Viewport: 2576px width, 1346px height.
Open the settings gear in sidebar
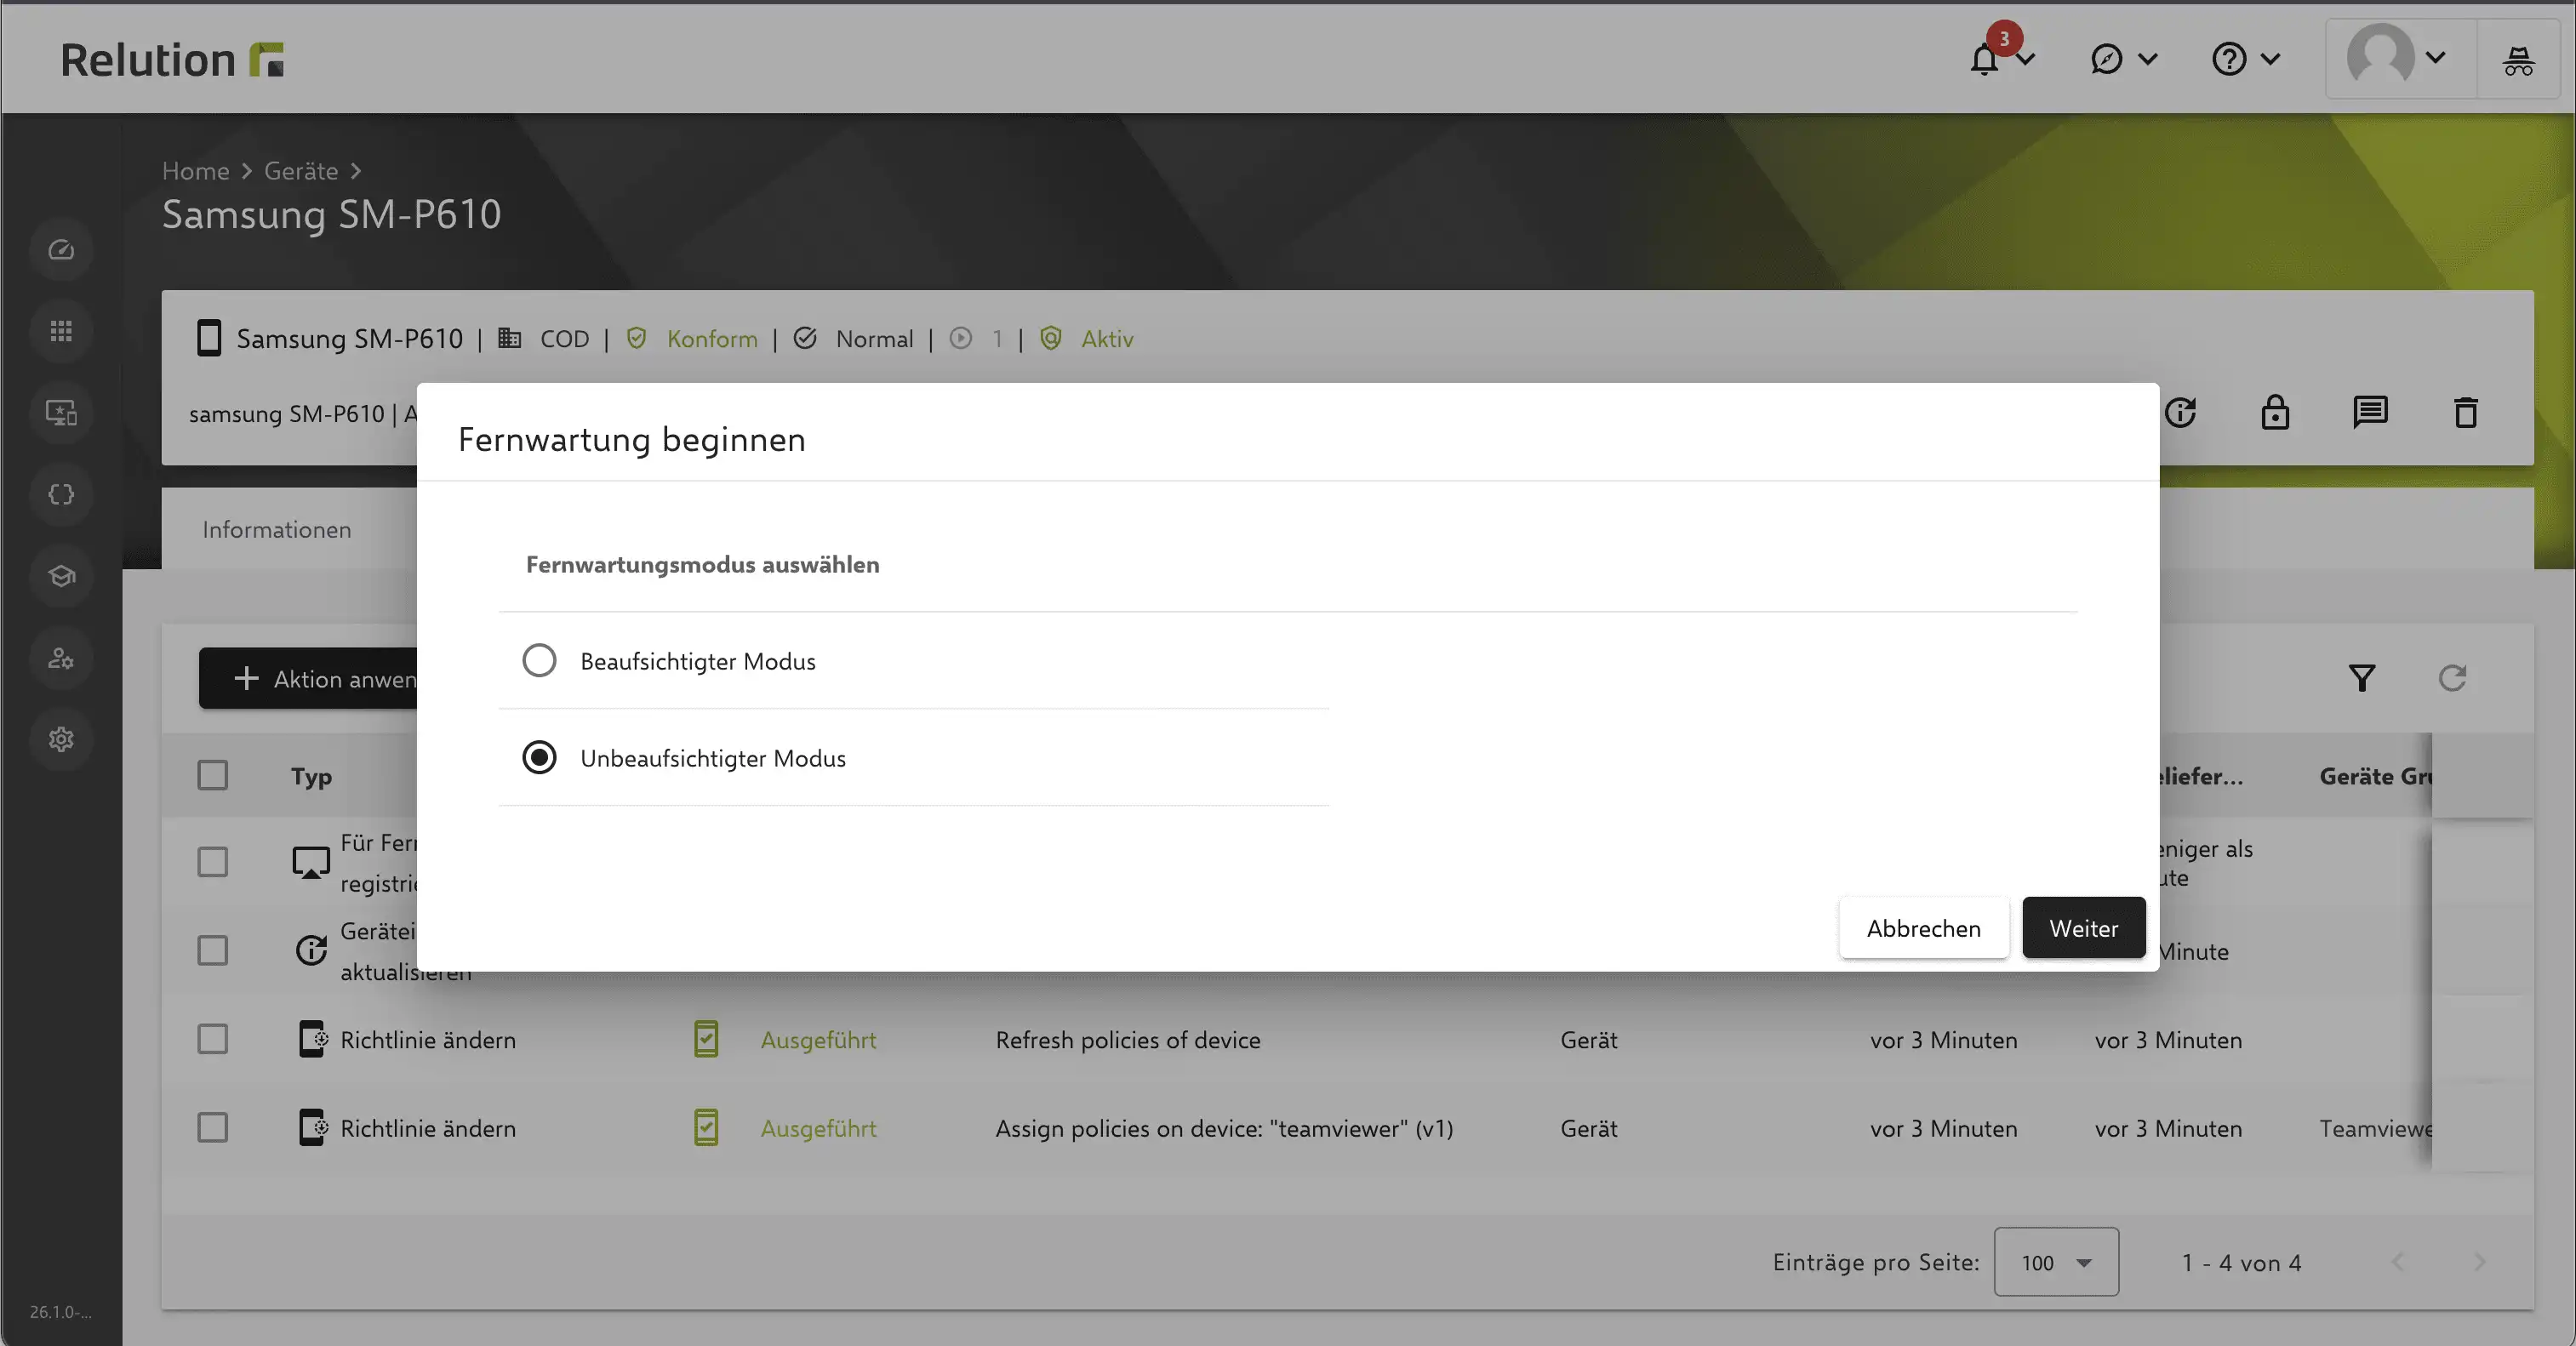point(61,739)
